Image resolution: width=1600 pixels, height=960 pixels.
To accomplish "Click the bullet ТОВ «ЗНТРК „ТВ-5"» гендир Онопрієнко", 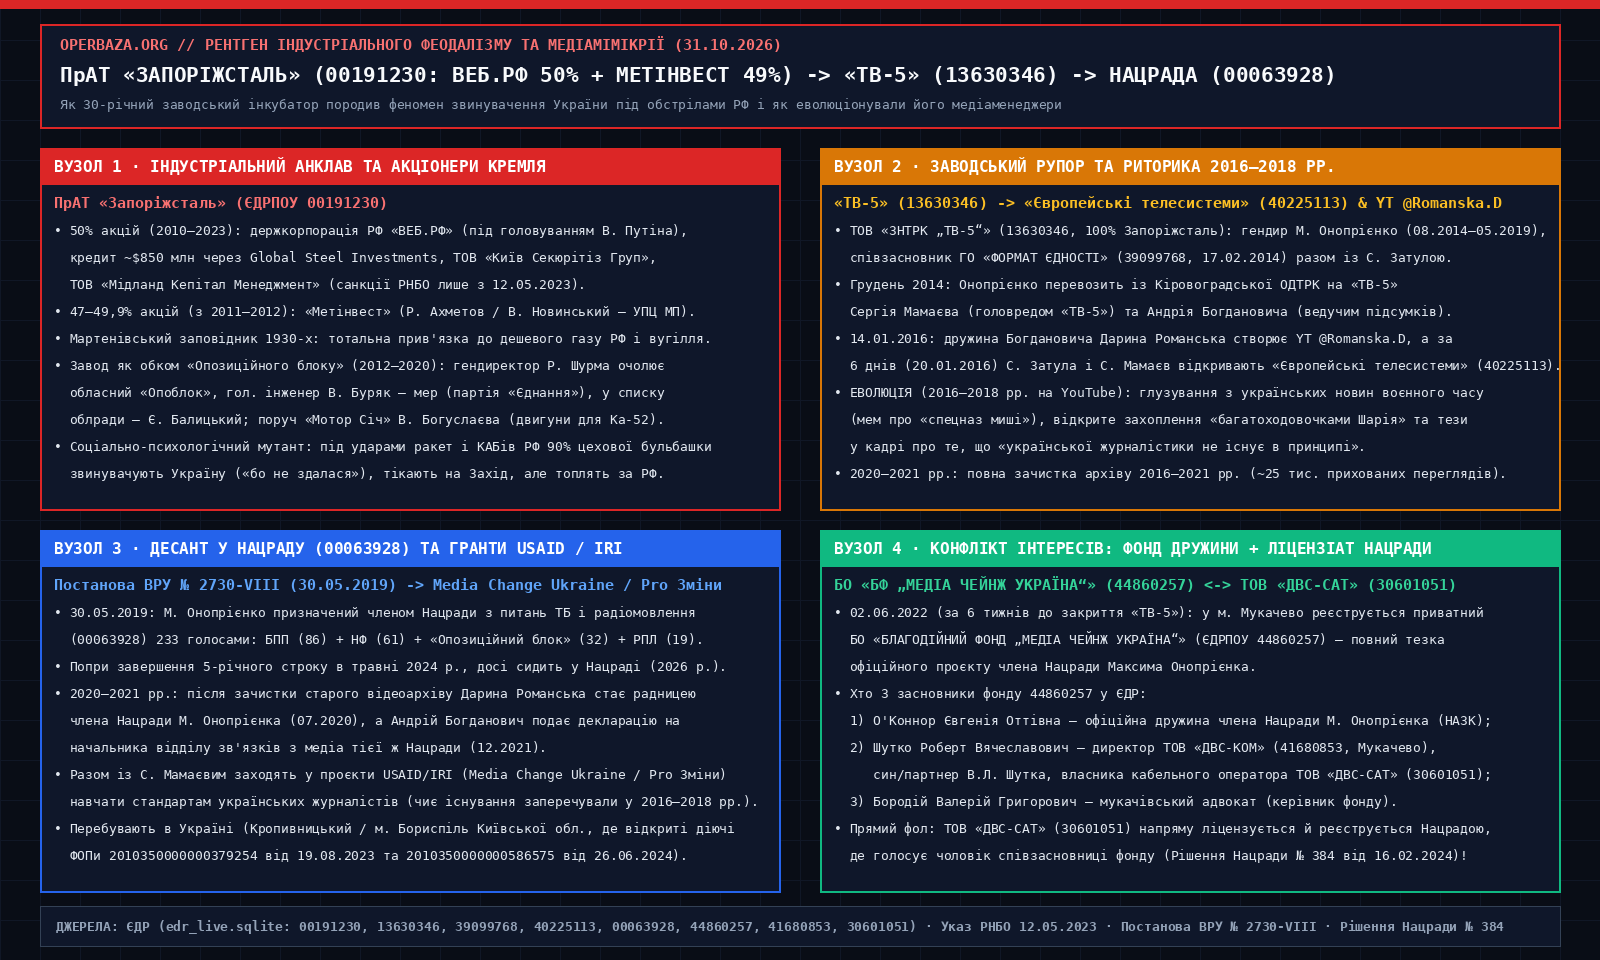I will coord(1190,231).
